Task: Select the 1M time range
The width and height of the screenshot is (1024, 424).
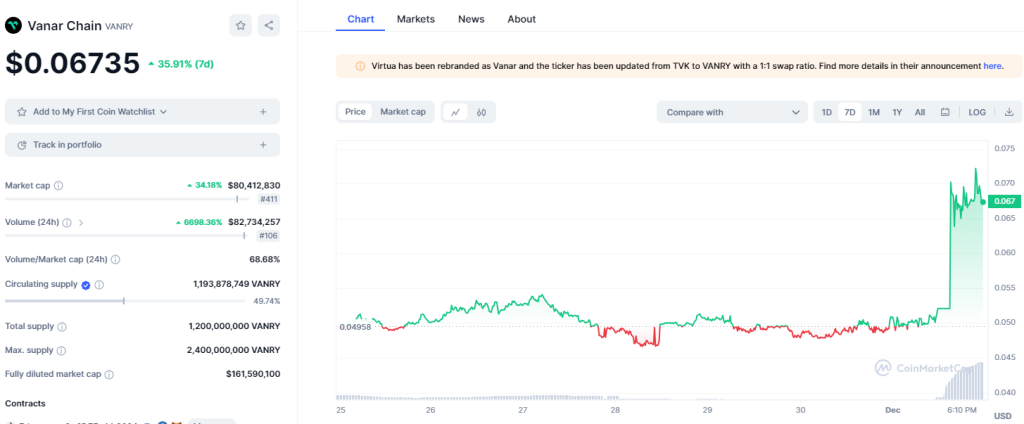Action: [874, 112]
